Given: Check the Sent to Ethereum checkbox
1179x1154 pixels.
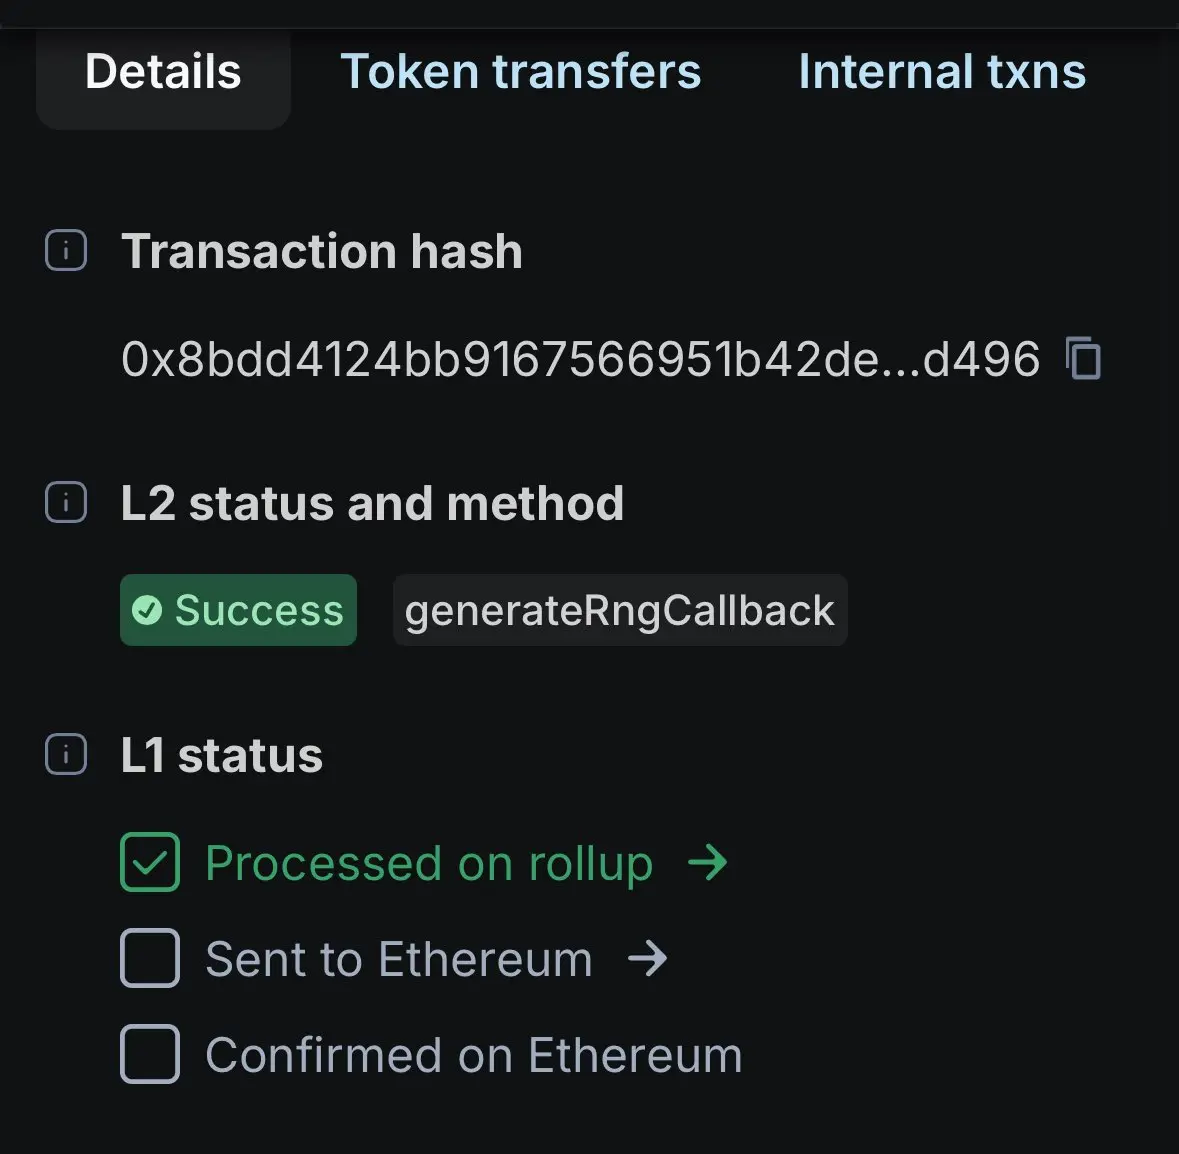Looking at the screenshot, I should (x=150, y=958).
